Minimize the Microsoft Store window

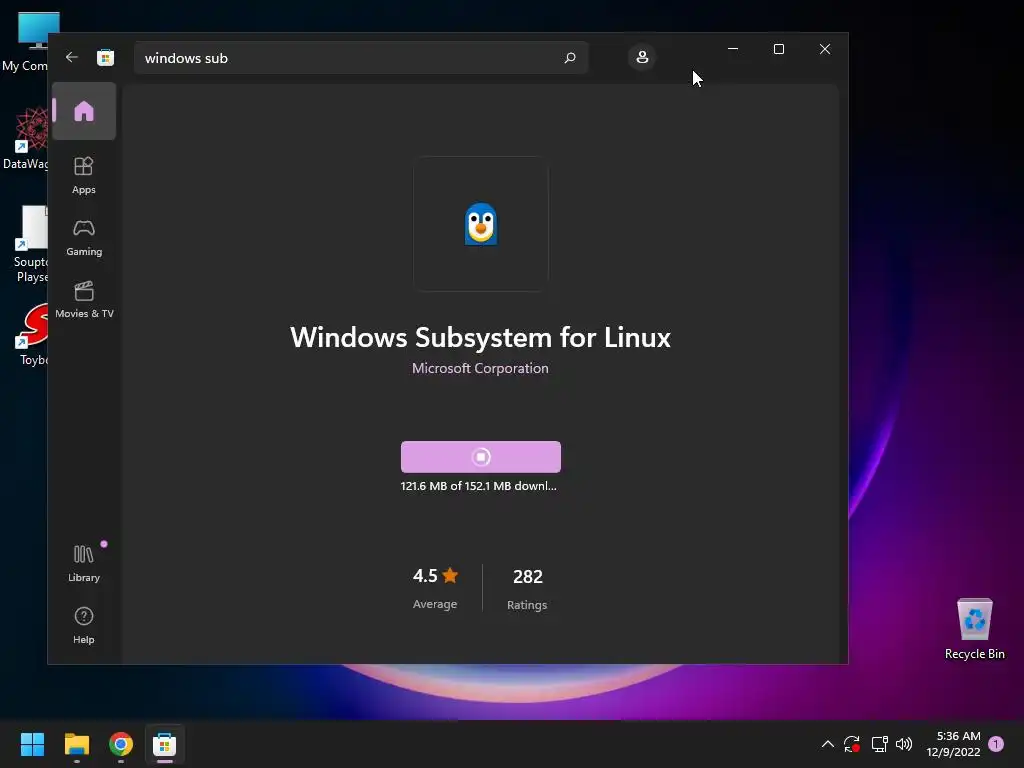pos(733,49)
